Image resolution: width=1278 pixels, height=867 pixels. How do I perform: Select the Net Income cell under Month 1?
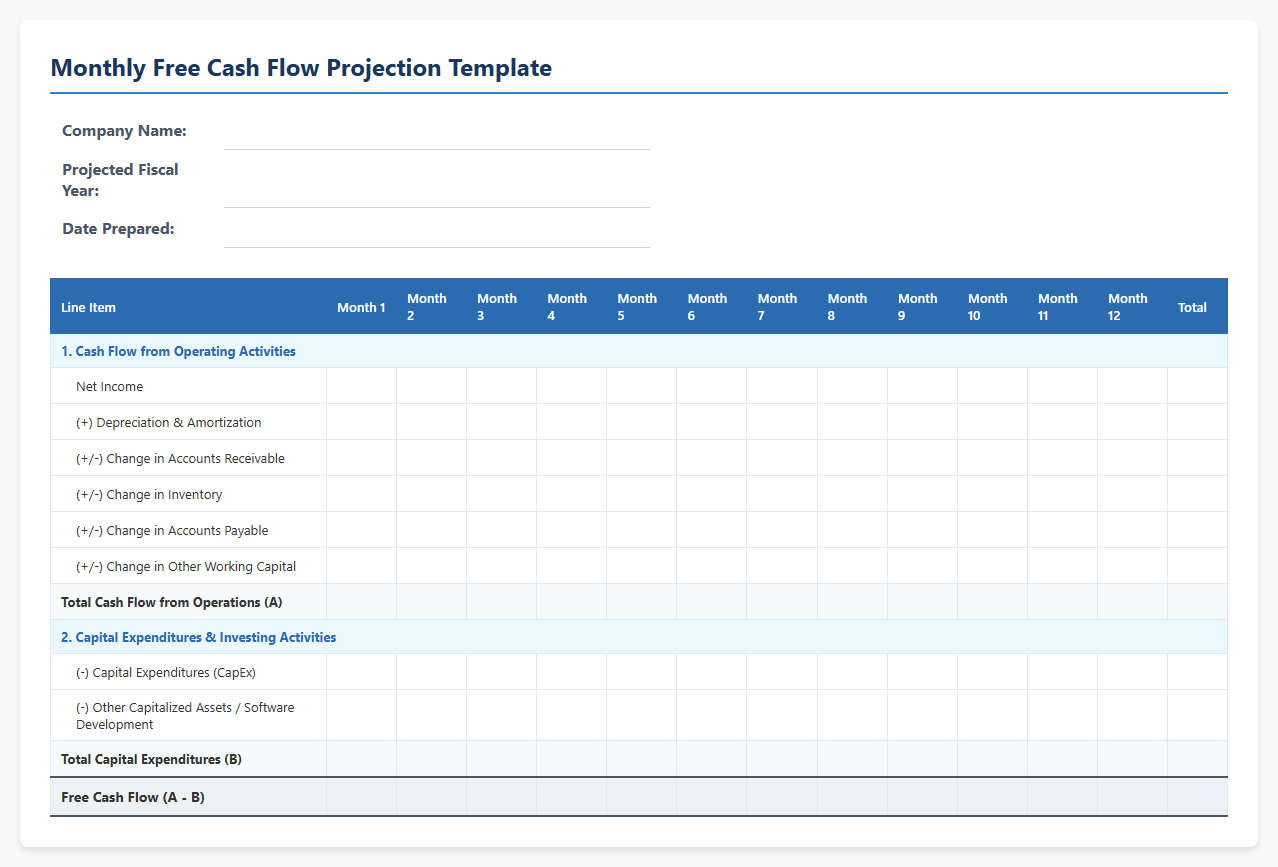coord(361,386)
